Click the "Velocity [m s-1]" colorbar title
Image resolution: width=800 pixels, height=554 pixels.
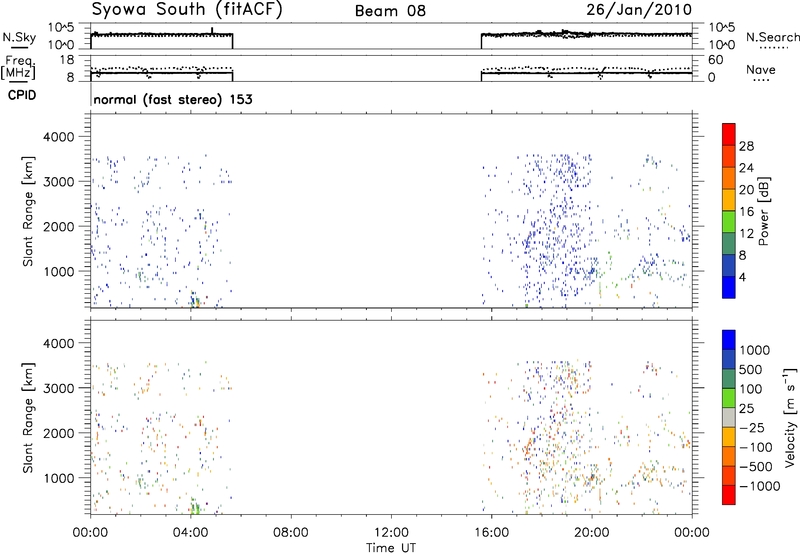tap(790, 417)
